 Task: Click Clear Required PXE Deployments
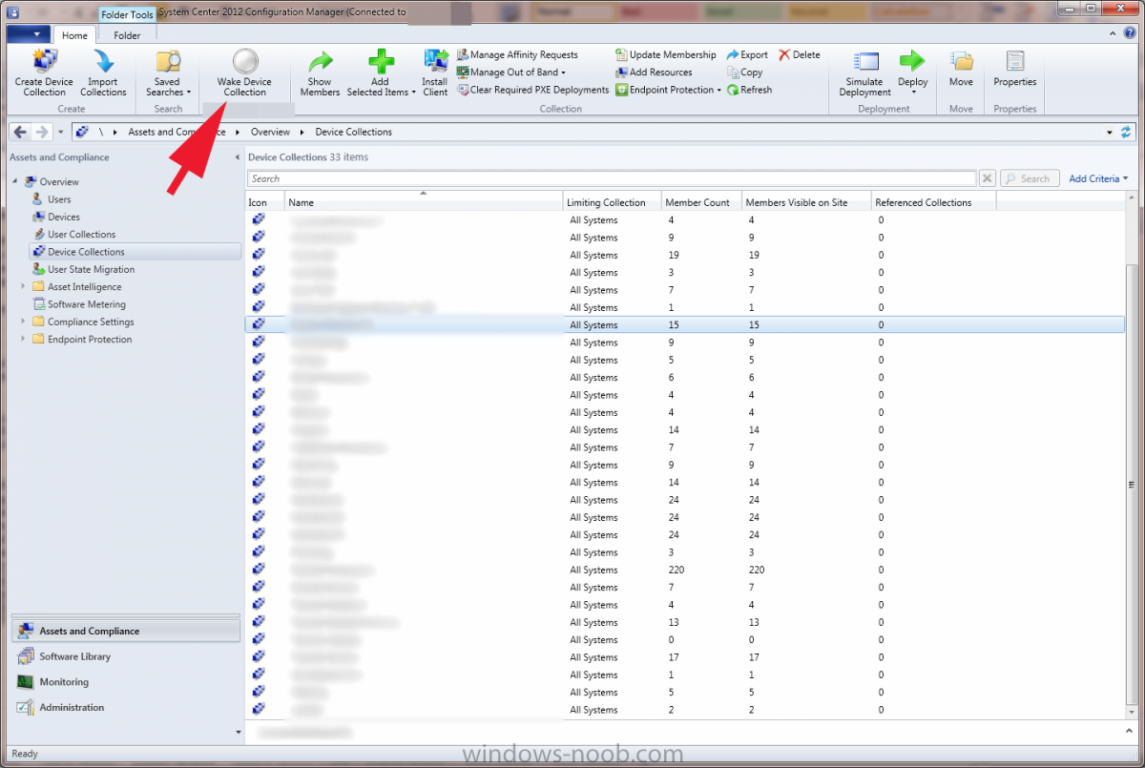[x=532, y=90]
